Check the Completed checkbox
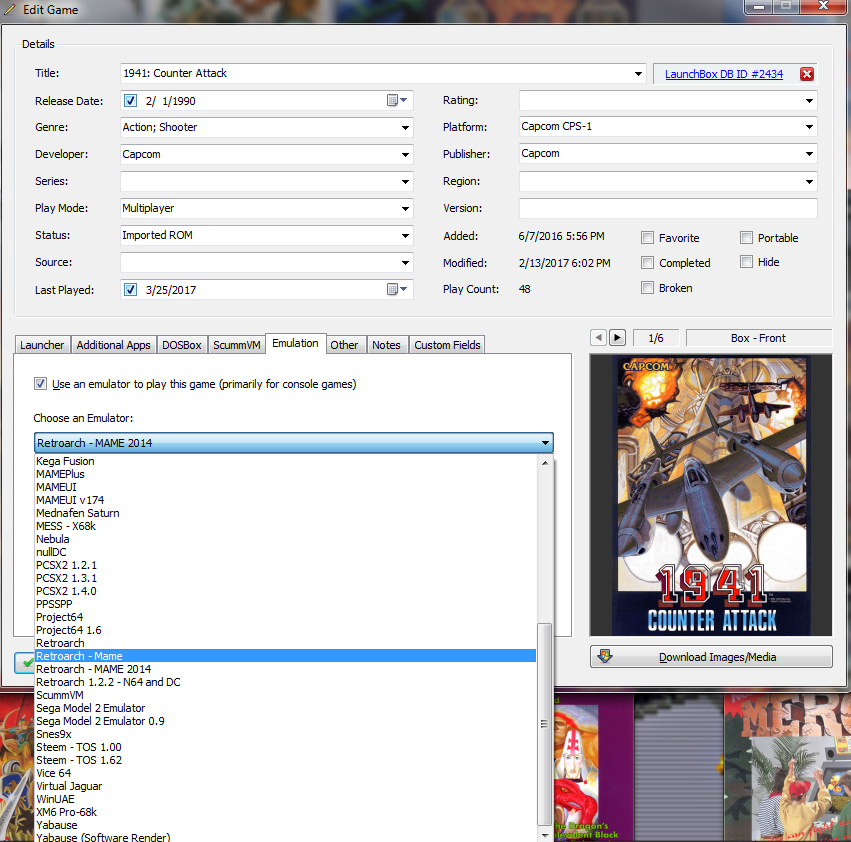This screenshot has height=842, width=851. point(647,263)
